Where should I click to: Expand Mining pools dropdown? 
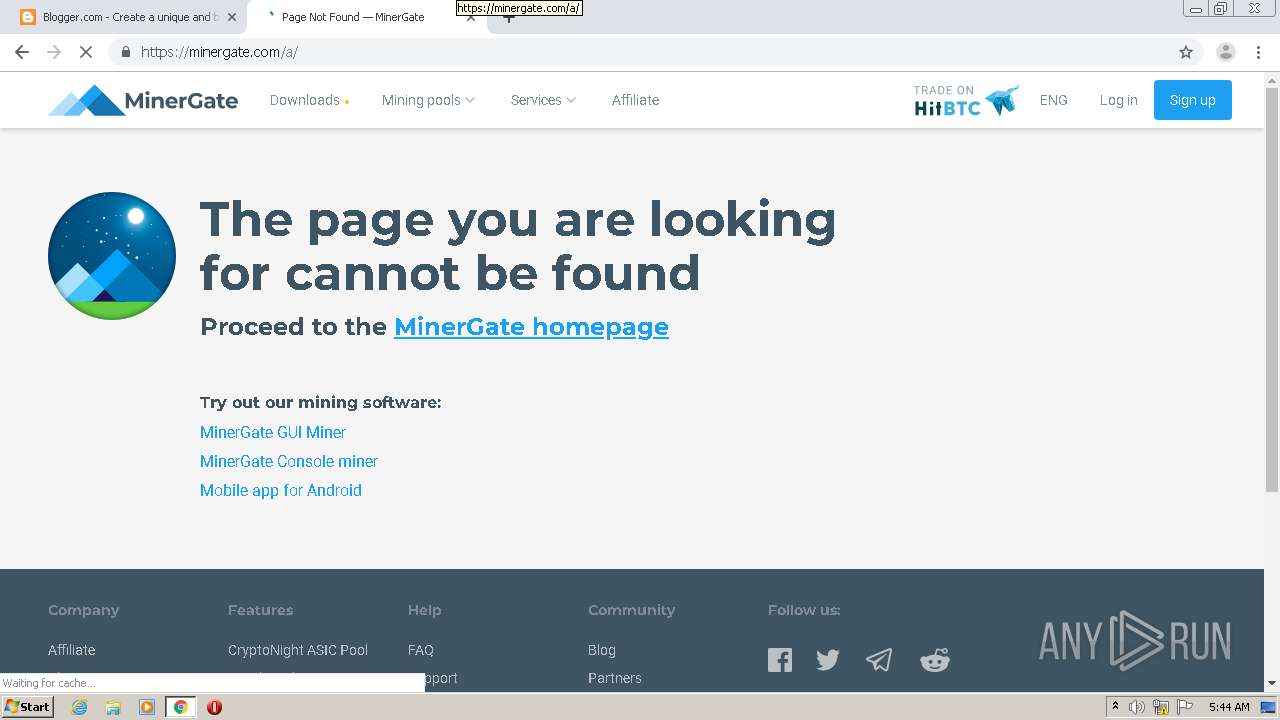(428, 100)
